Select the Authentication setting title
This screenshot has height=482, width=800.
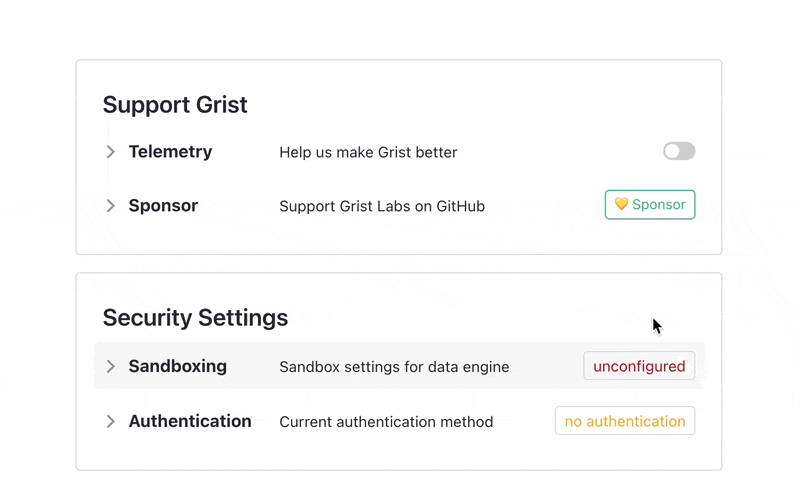click(190, 421)
